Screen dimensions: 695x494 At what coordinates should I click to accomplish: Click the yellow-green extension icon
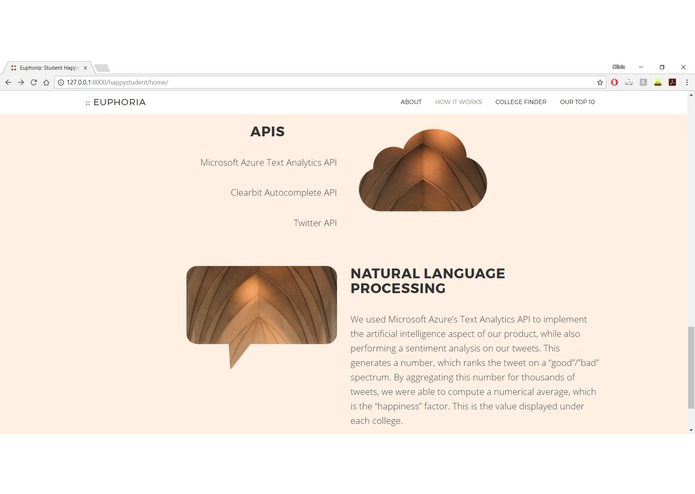pyautogui.click(x=658, y=82)
